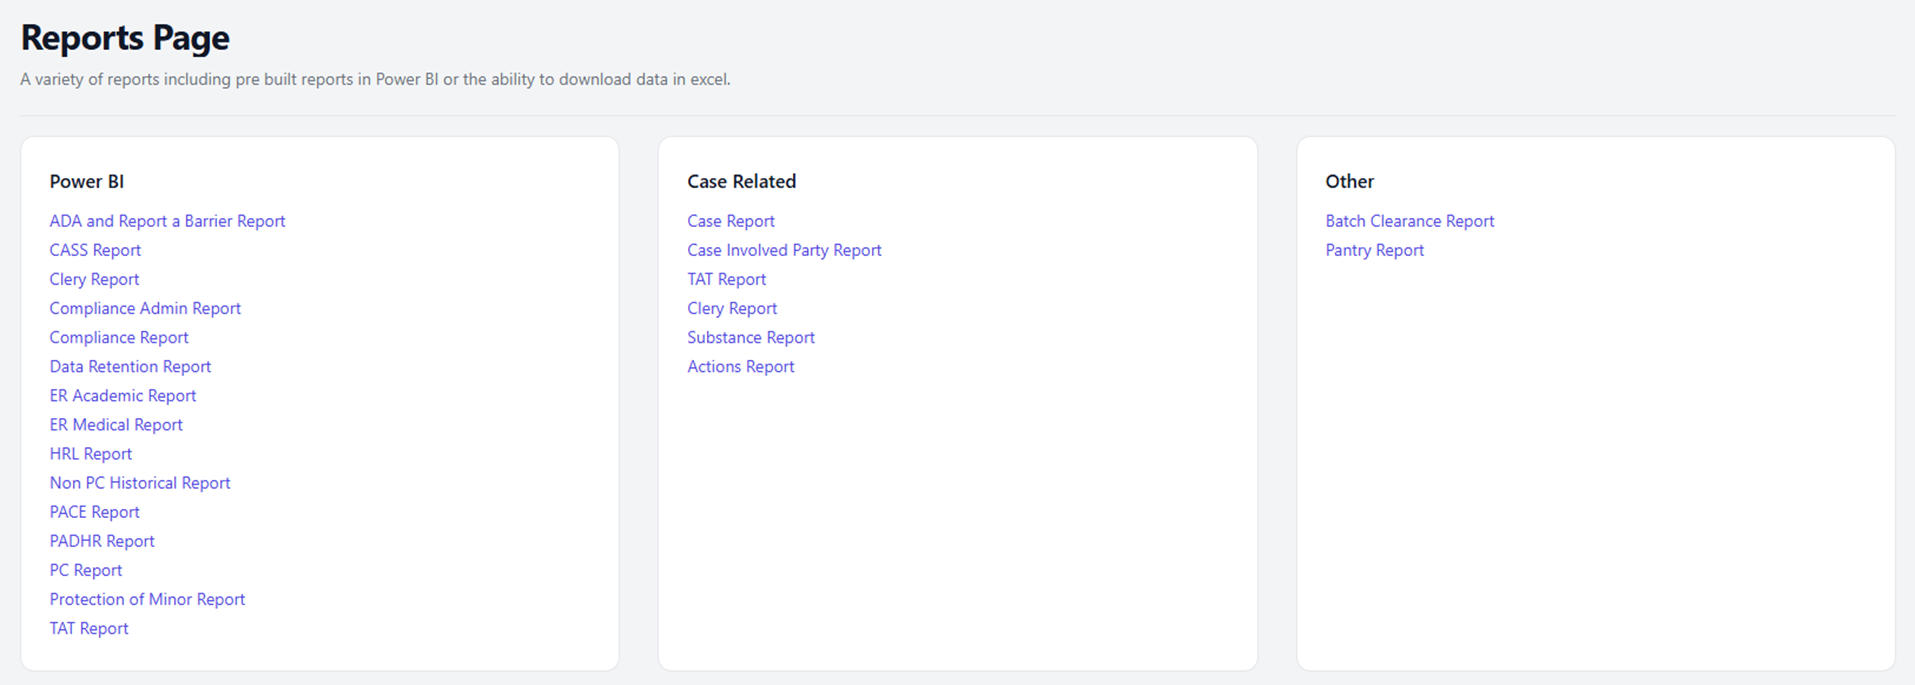Open the Case Report link
Image resolution: width=1915 pixels, height=685 pixels.
click(731, 221)
